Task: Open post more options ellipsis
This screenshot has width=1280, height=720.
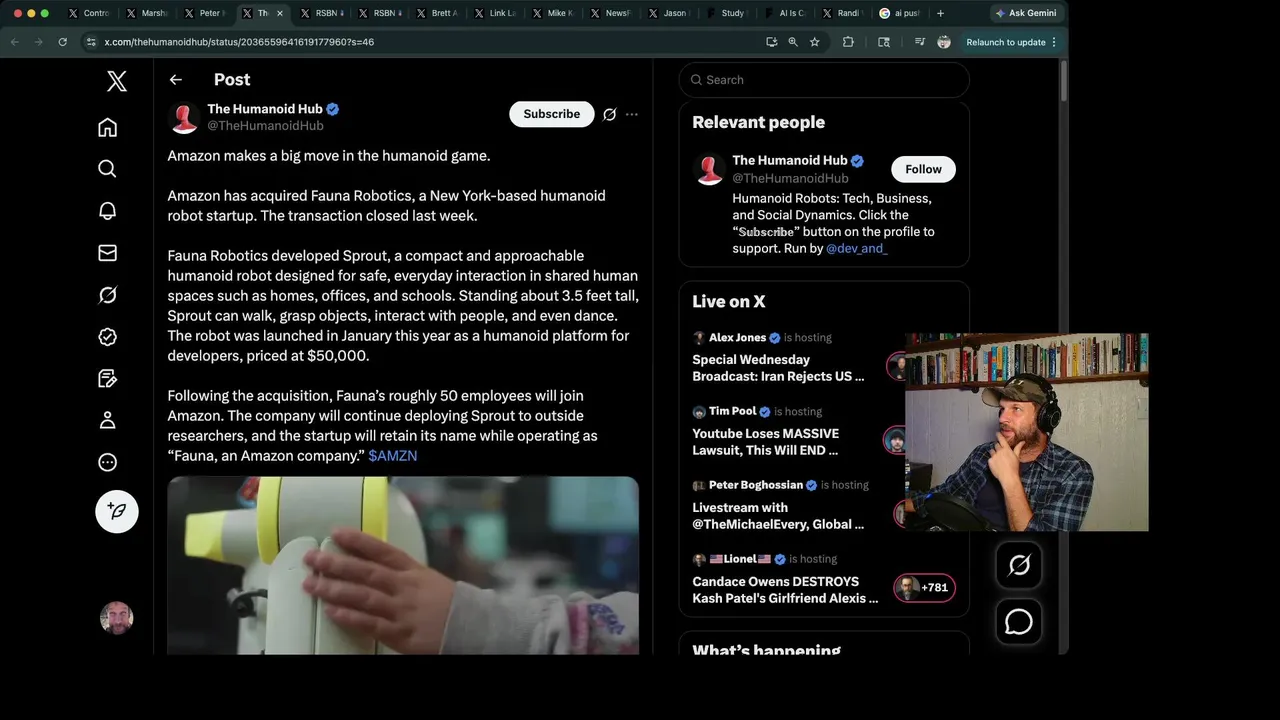Action: [x=632, y=114]
